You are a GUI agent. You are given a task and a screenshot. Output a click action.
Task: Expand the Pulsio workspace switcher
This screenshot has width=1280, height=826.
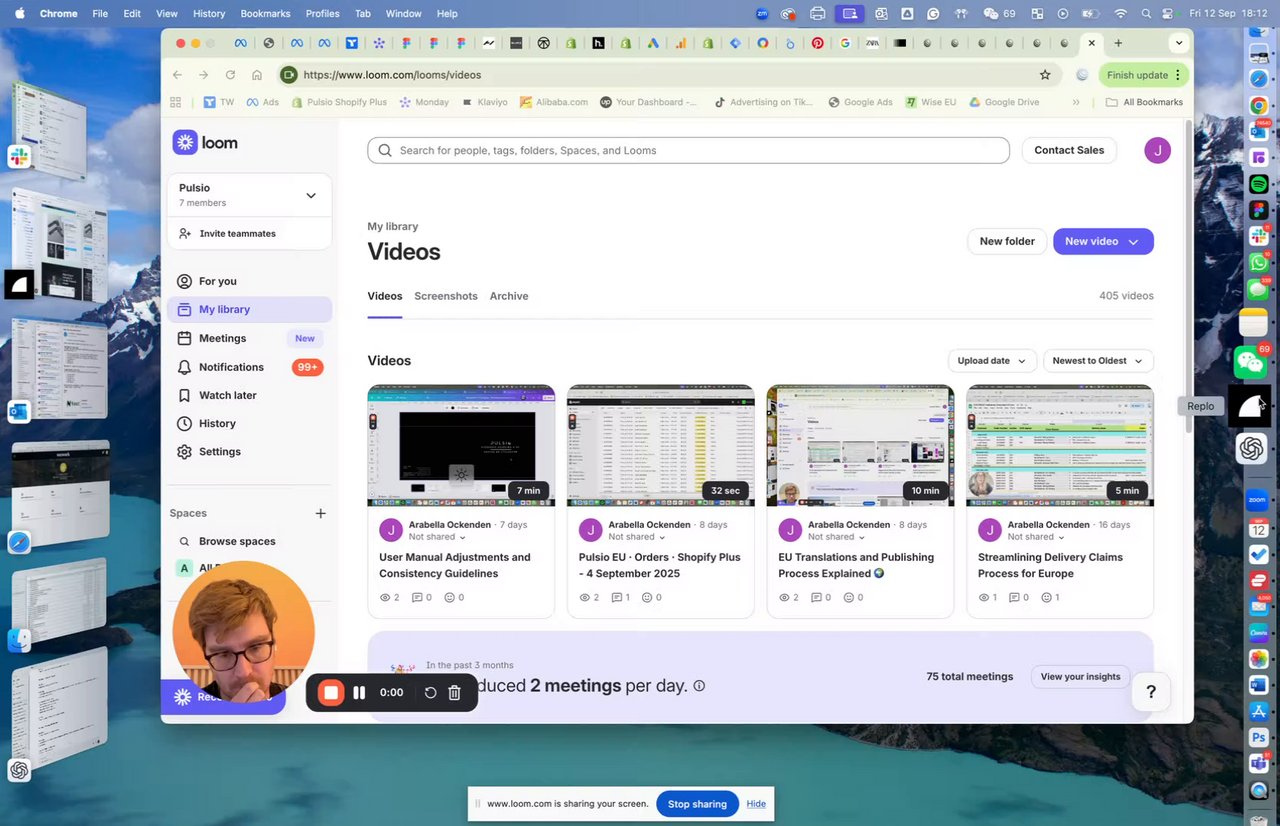pos(311,195)
